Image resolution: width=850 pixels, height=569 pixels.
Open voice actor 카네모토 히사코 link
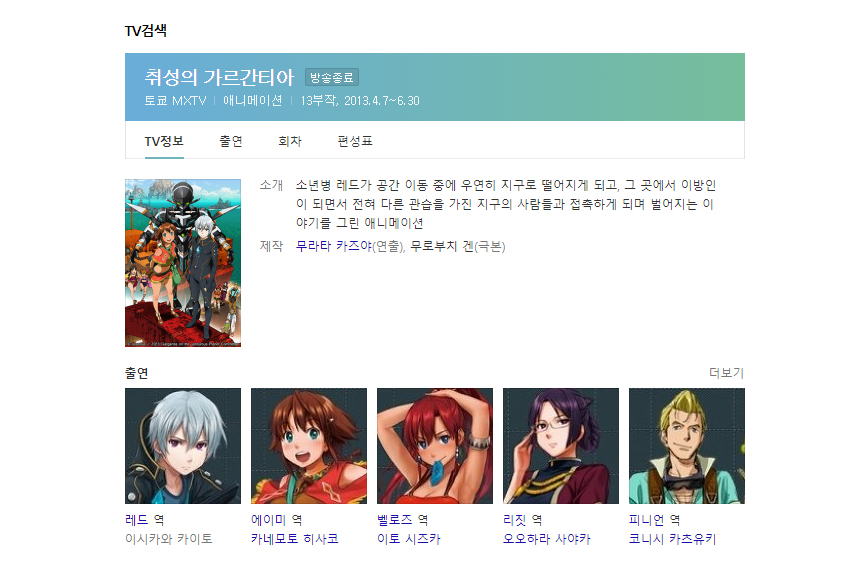coord(295,539)
